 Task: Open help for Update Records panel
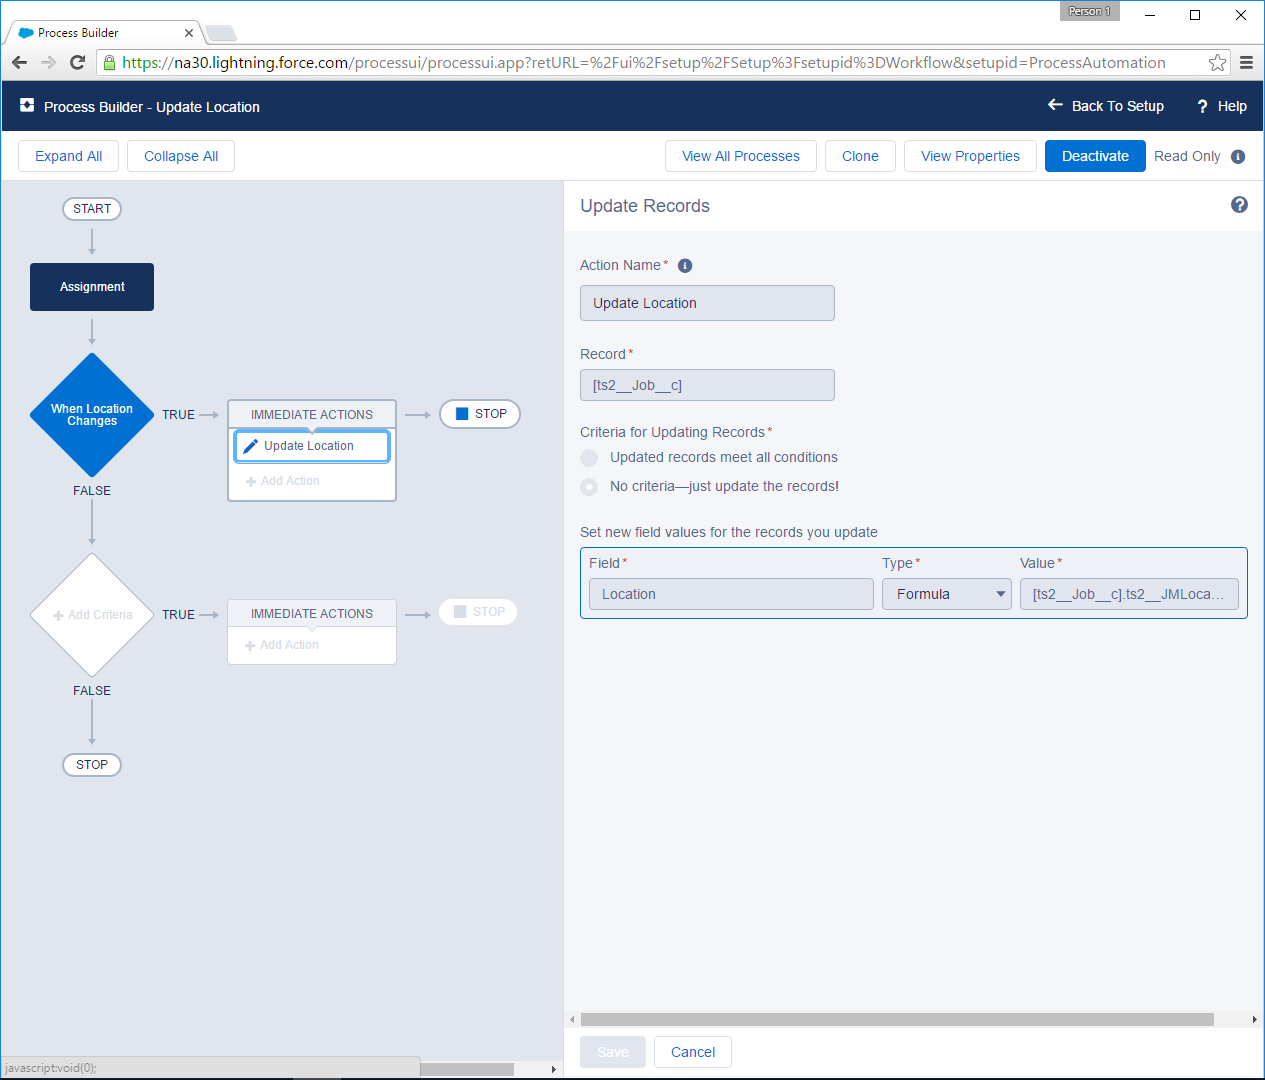pyautogui.click(x=1239, y=205)
